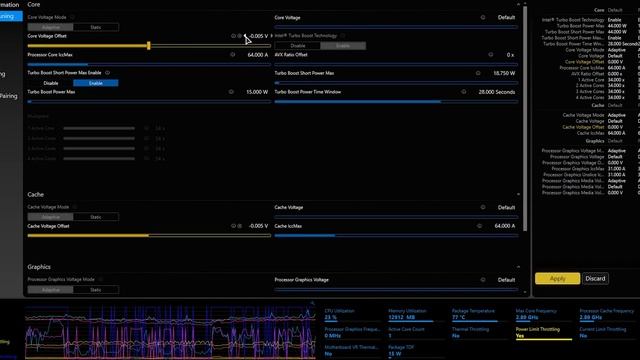Image resolution: width=640 pixels, height=360 pixels.
Task: Click the Cache IccMax slider
Action: coord(396,236)
